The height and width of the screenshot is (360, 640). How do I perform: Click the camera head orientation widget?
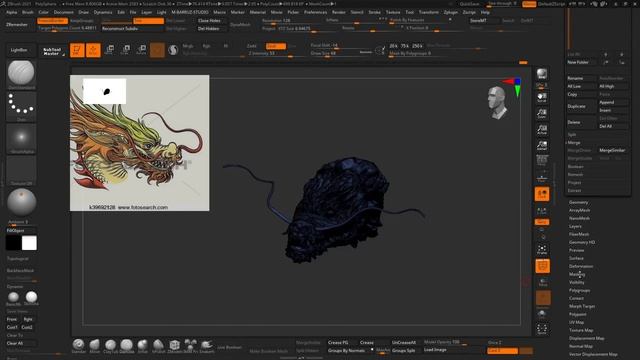497,102
